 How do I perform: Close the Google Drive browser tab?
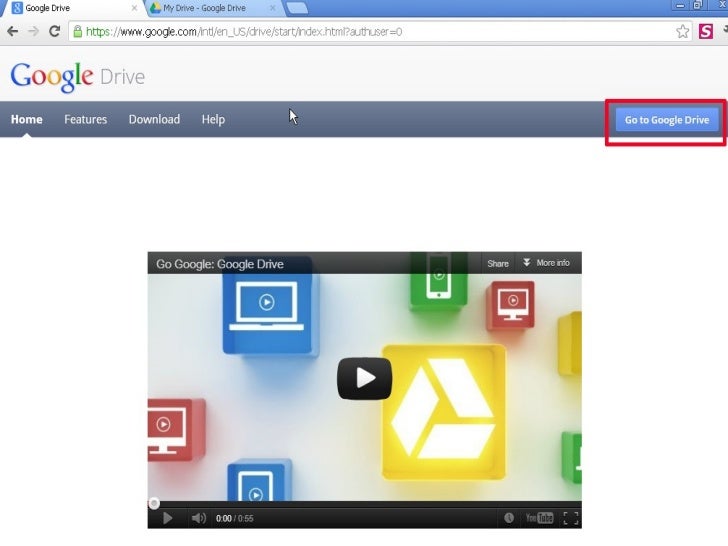134,8
